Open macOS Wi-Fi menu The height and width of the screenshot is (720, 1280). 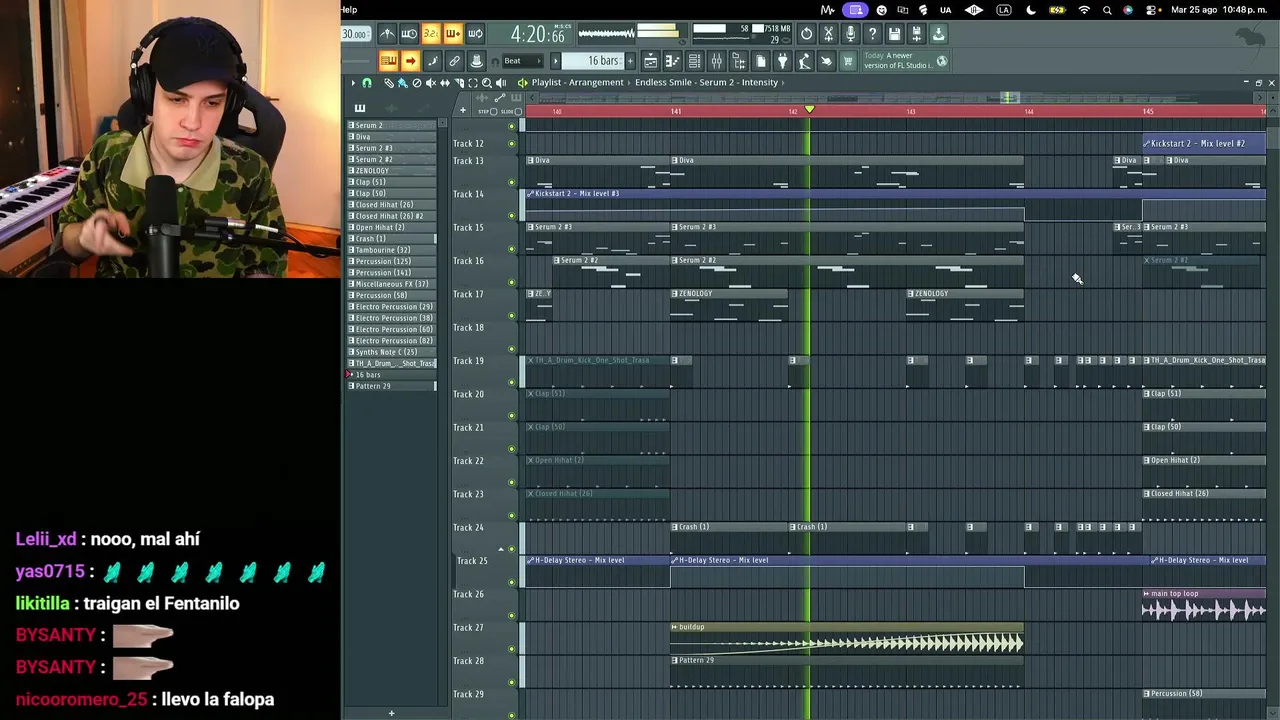click(x=1084, y=10)
